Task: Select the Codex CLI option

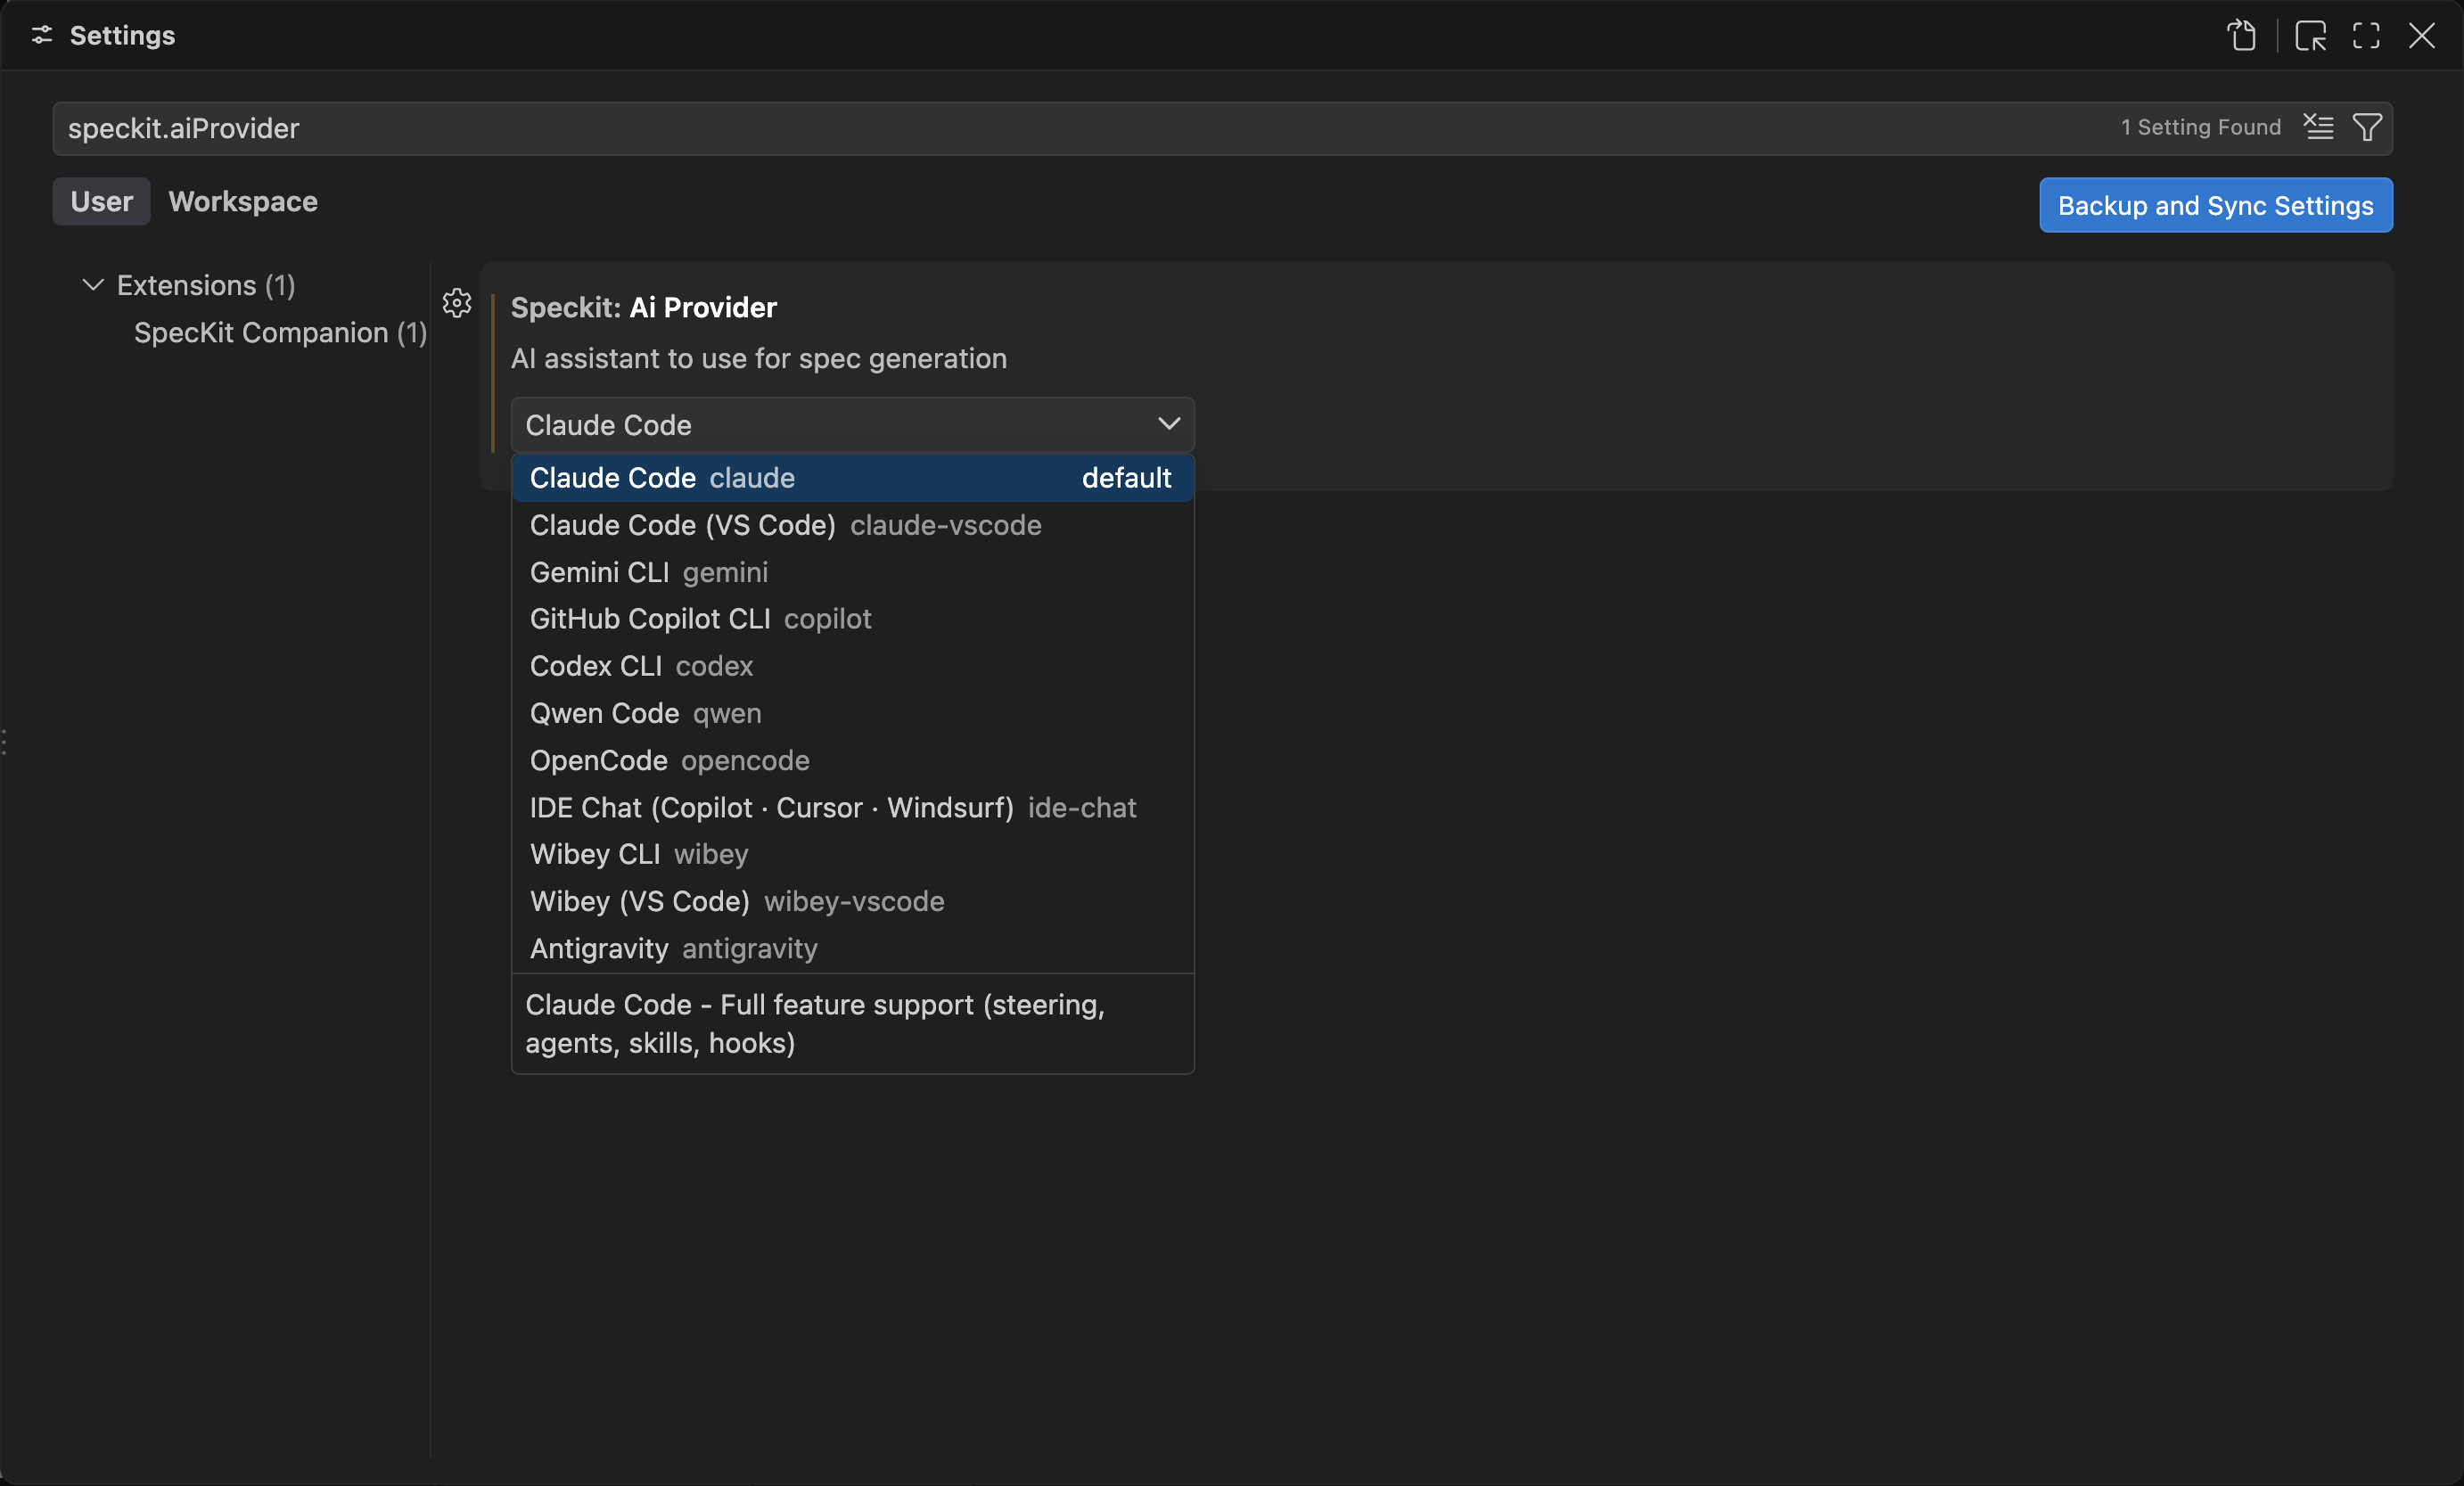Action: pos(852,666)
